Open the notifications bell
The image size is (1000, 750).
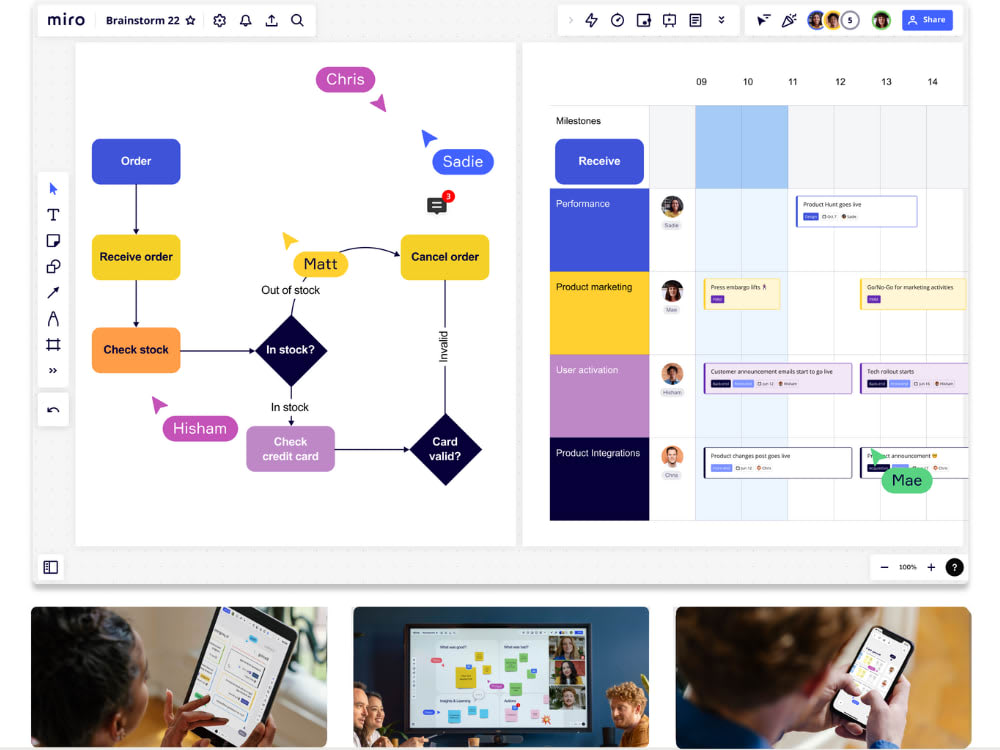point(245,20)
